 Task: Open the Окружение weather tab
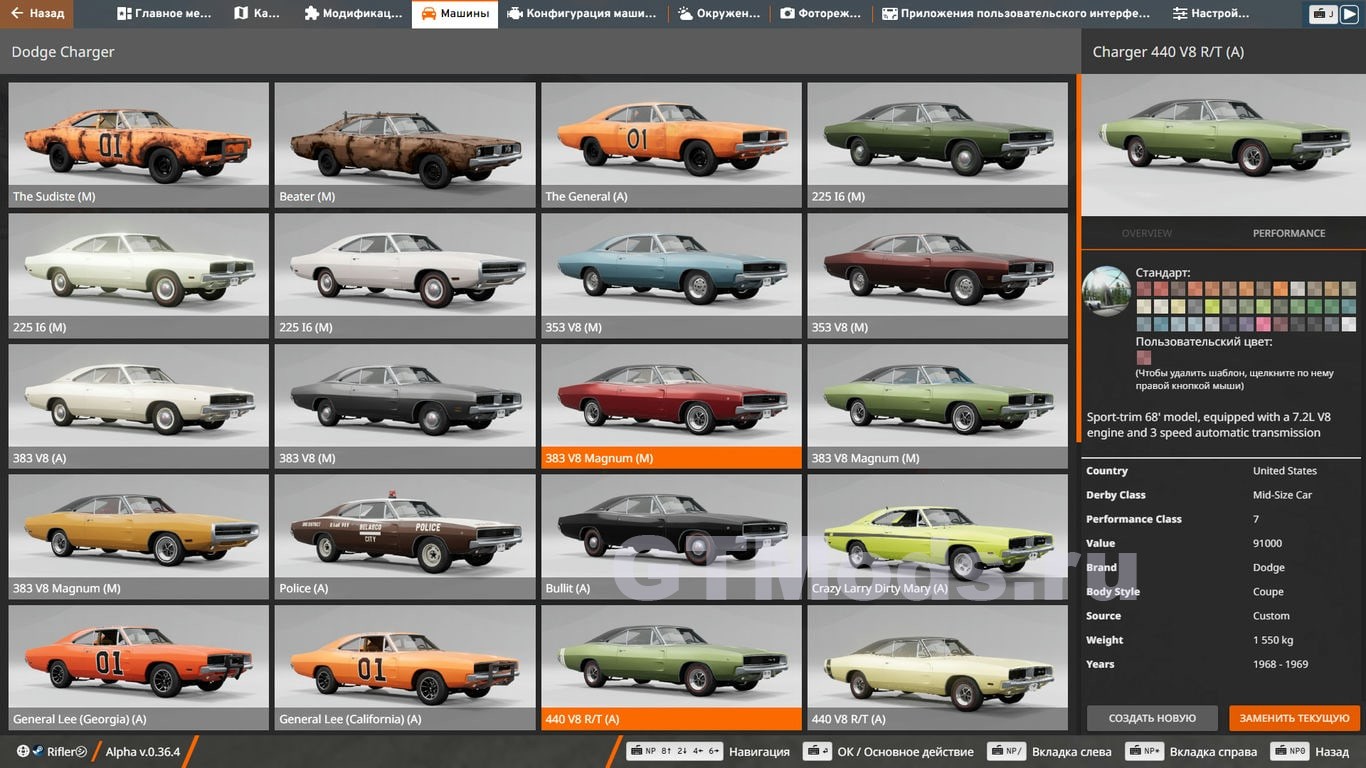pyautogui.click(x=720, y=14)
